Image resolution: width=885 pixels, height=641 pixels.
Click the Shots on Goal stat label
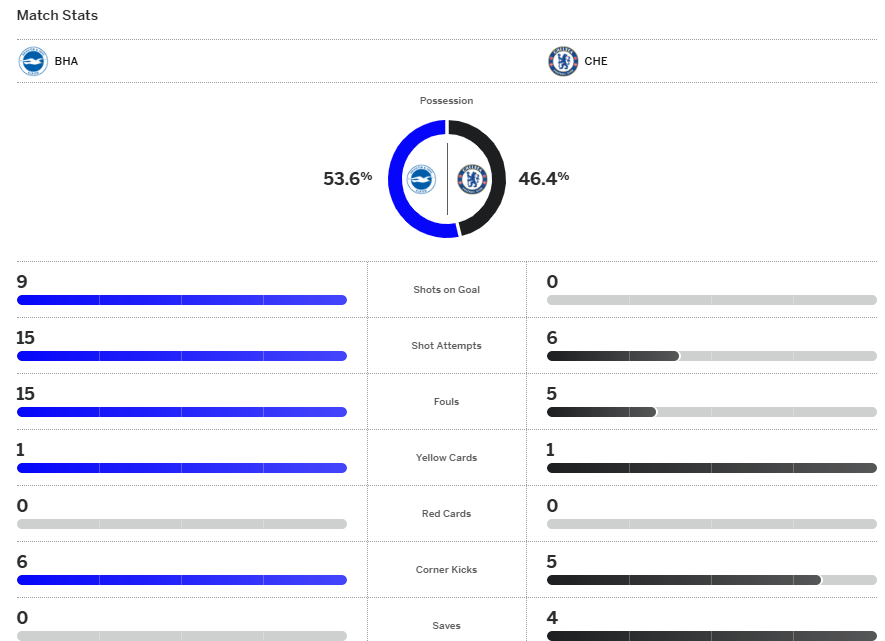pos(447,290)
